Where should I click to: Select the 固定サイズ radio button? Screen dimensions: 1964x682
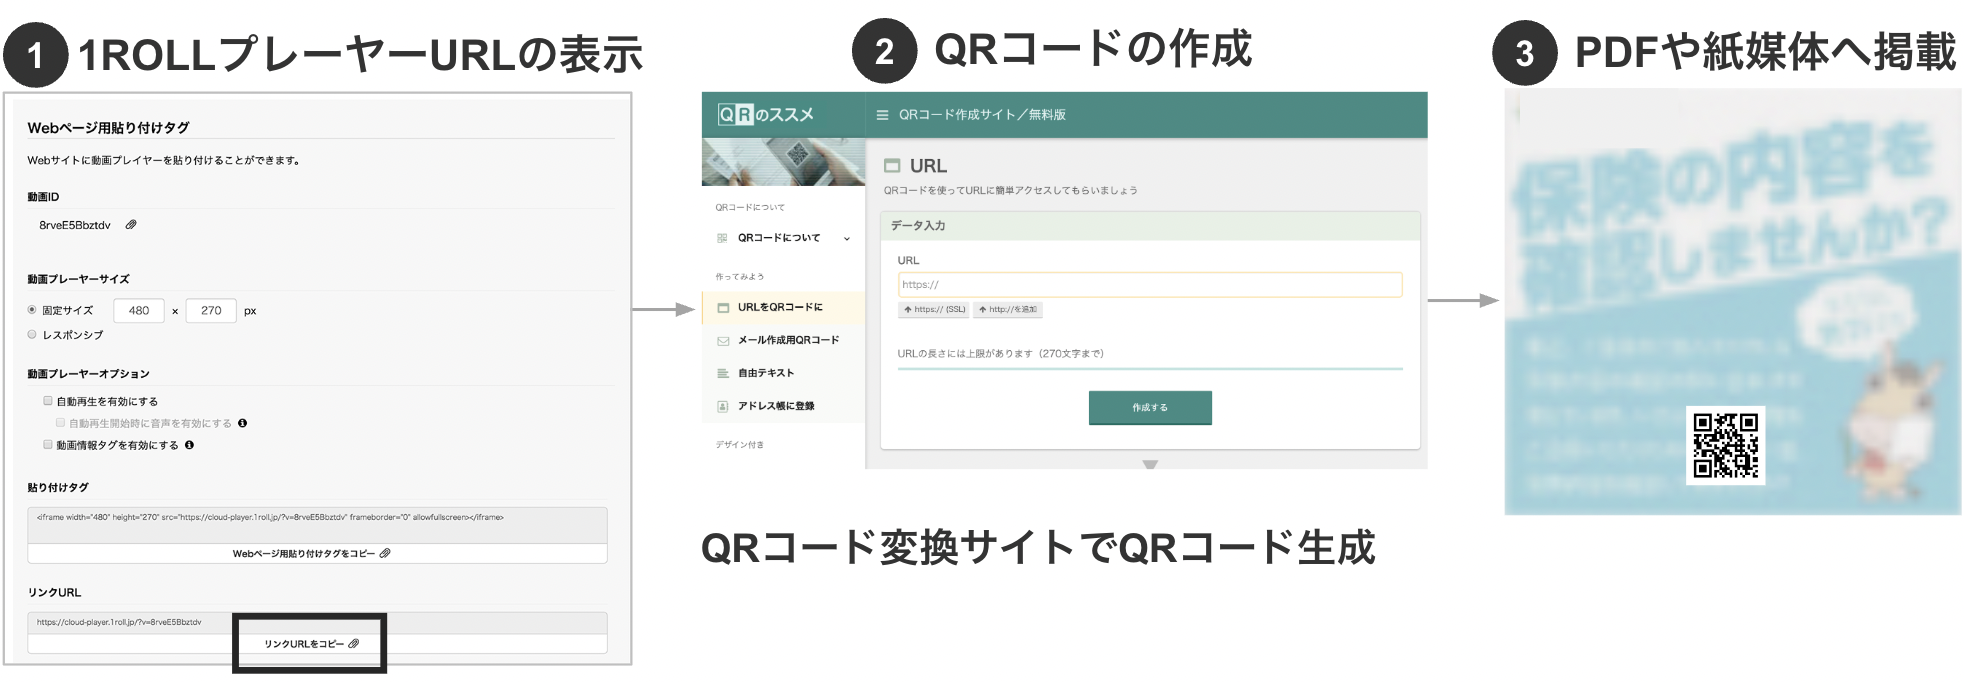pos(32,310)
